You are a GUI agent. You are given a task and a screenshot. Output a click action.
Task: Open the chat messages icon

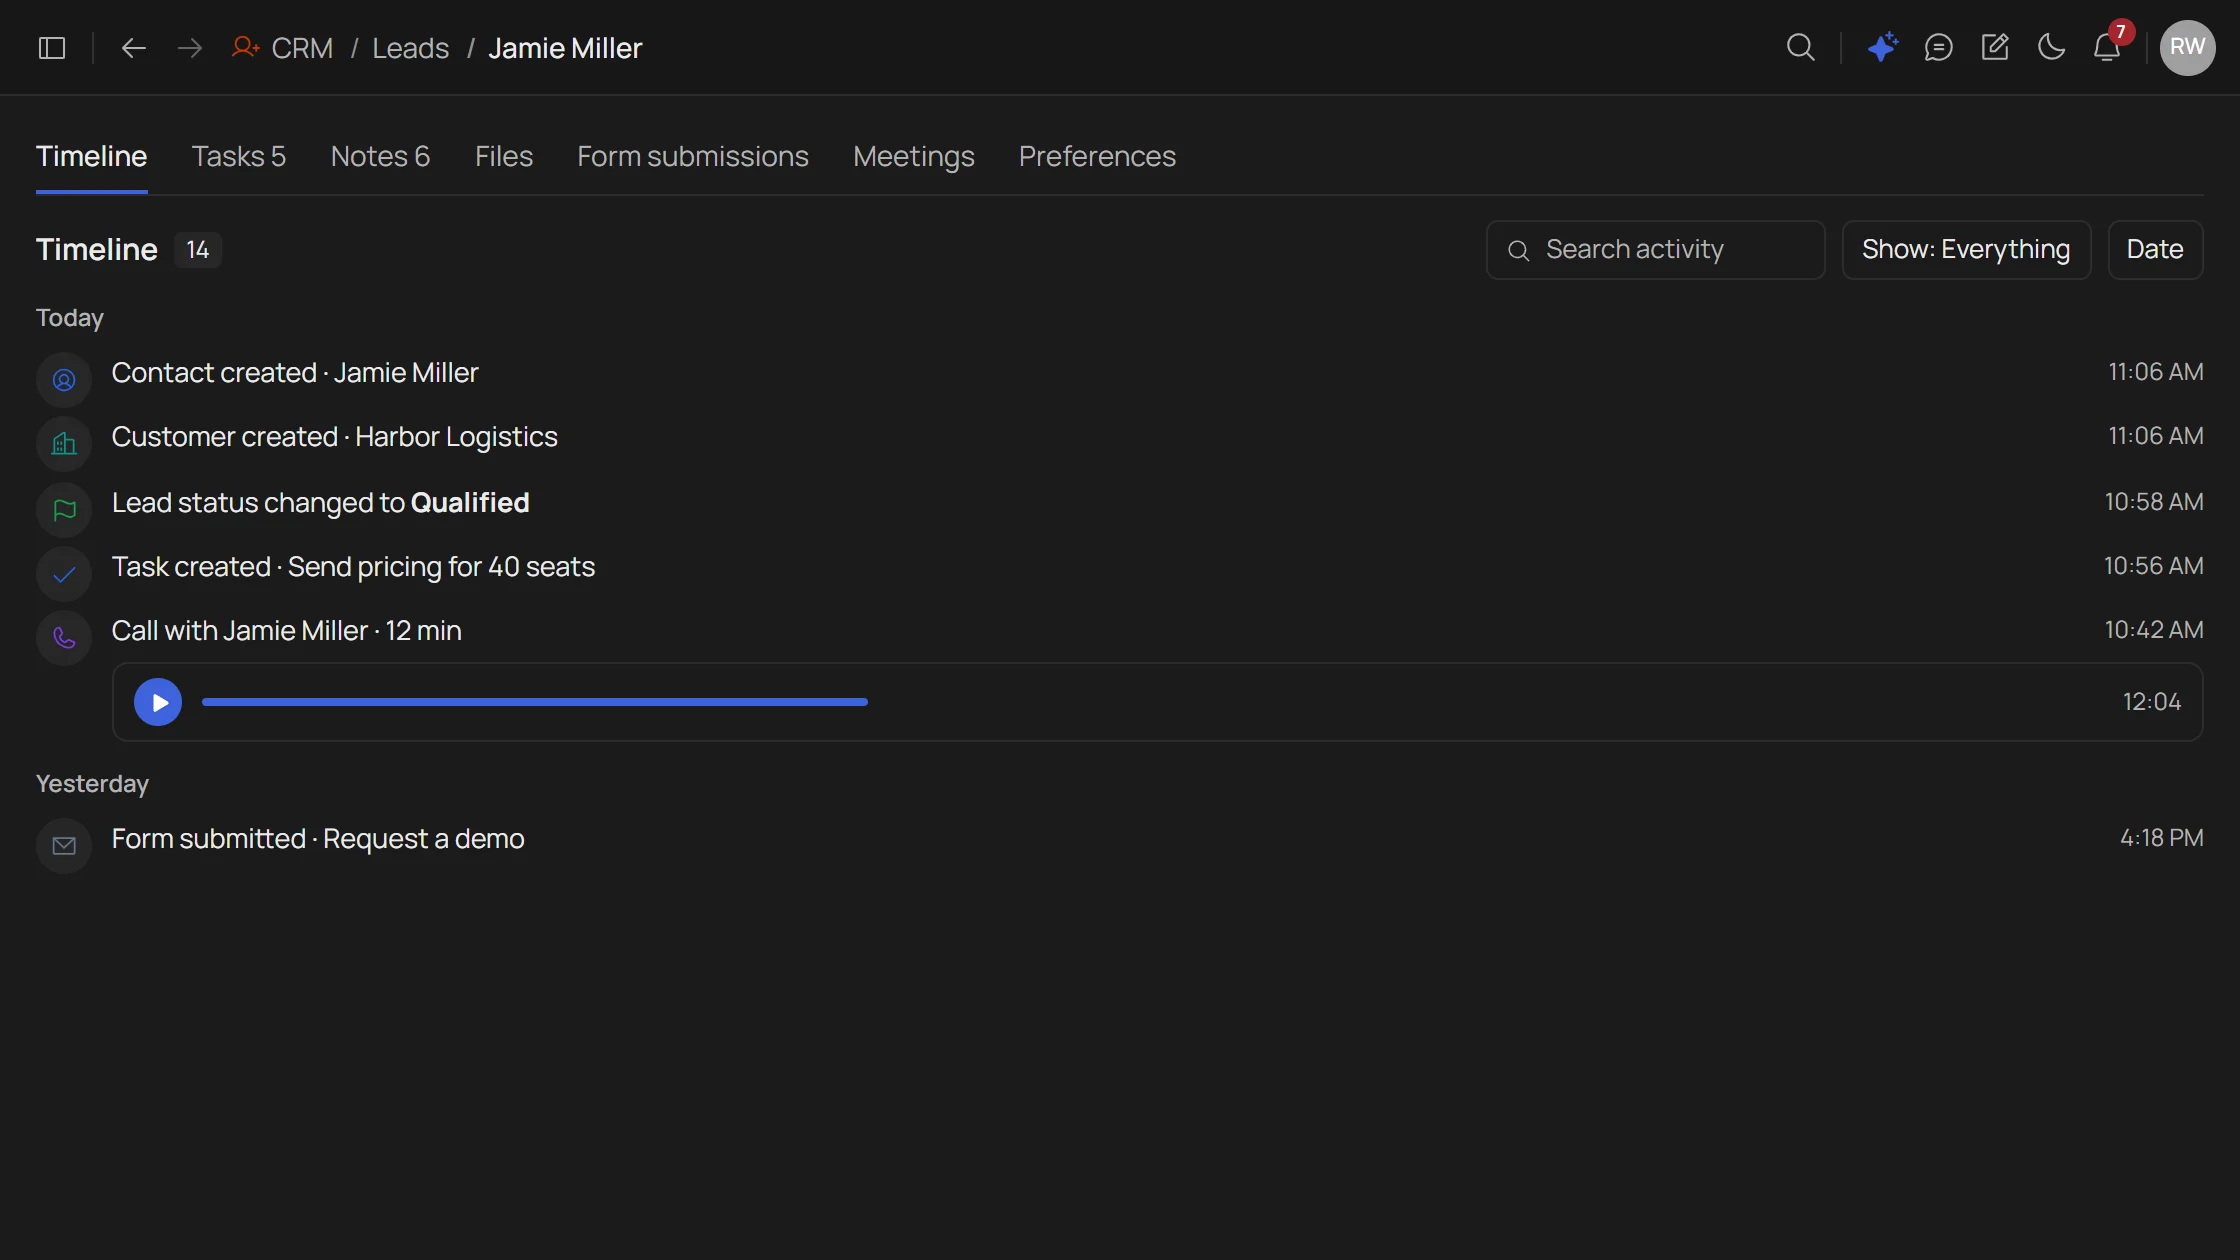tap(1938, 47)
